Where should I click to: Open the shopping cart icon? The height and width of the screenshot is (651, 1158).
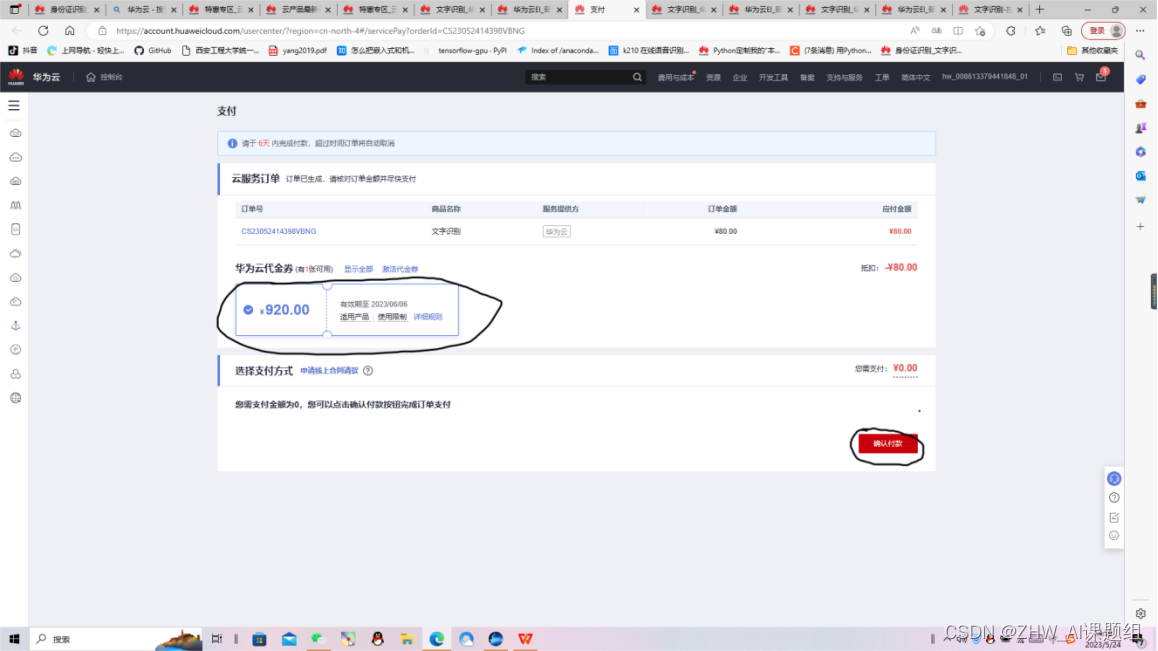(x=1079, y=77)
